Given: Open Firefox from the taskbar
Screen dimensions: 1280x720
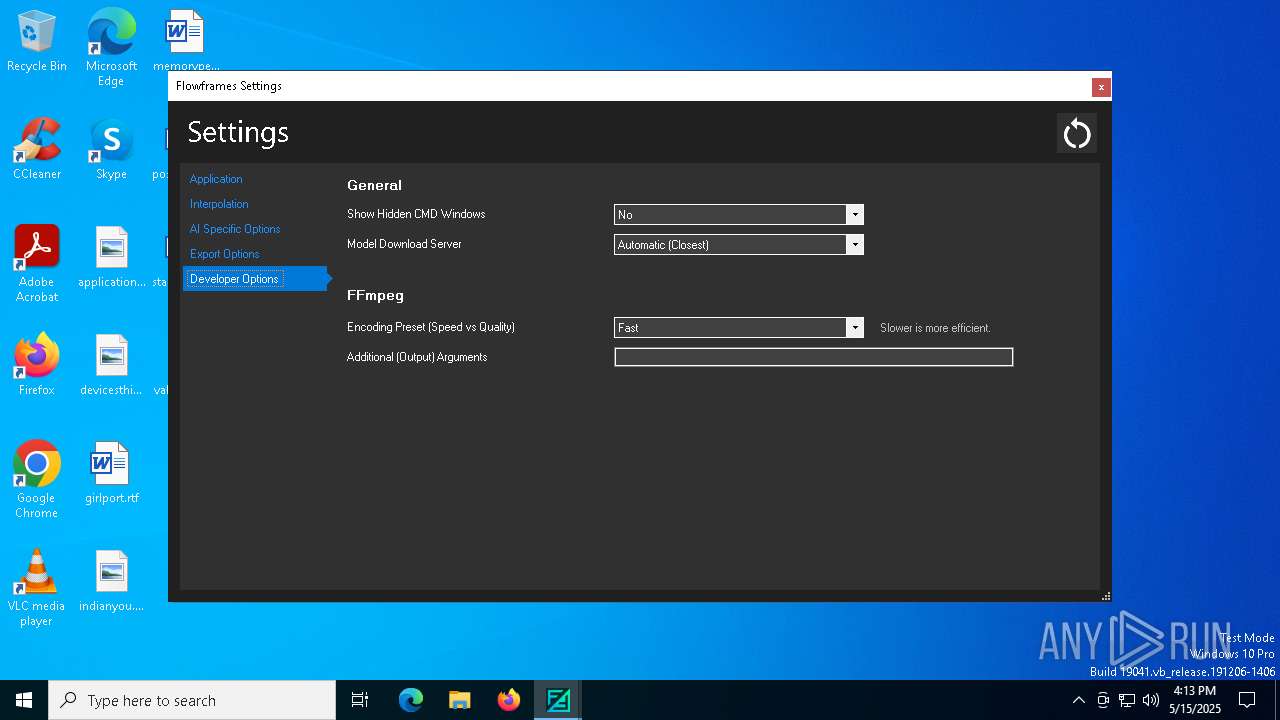Looking at the screenshot, I should coord(509,700).
